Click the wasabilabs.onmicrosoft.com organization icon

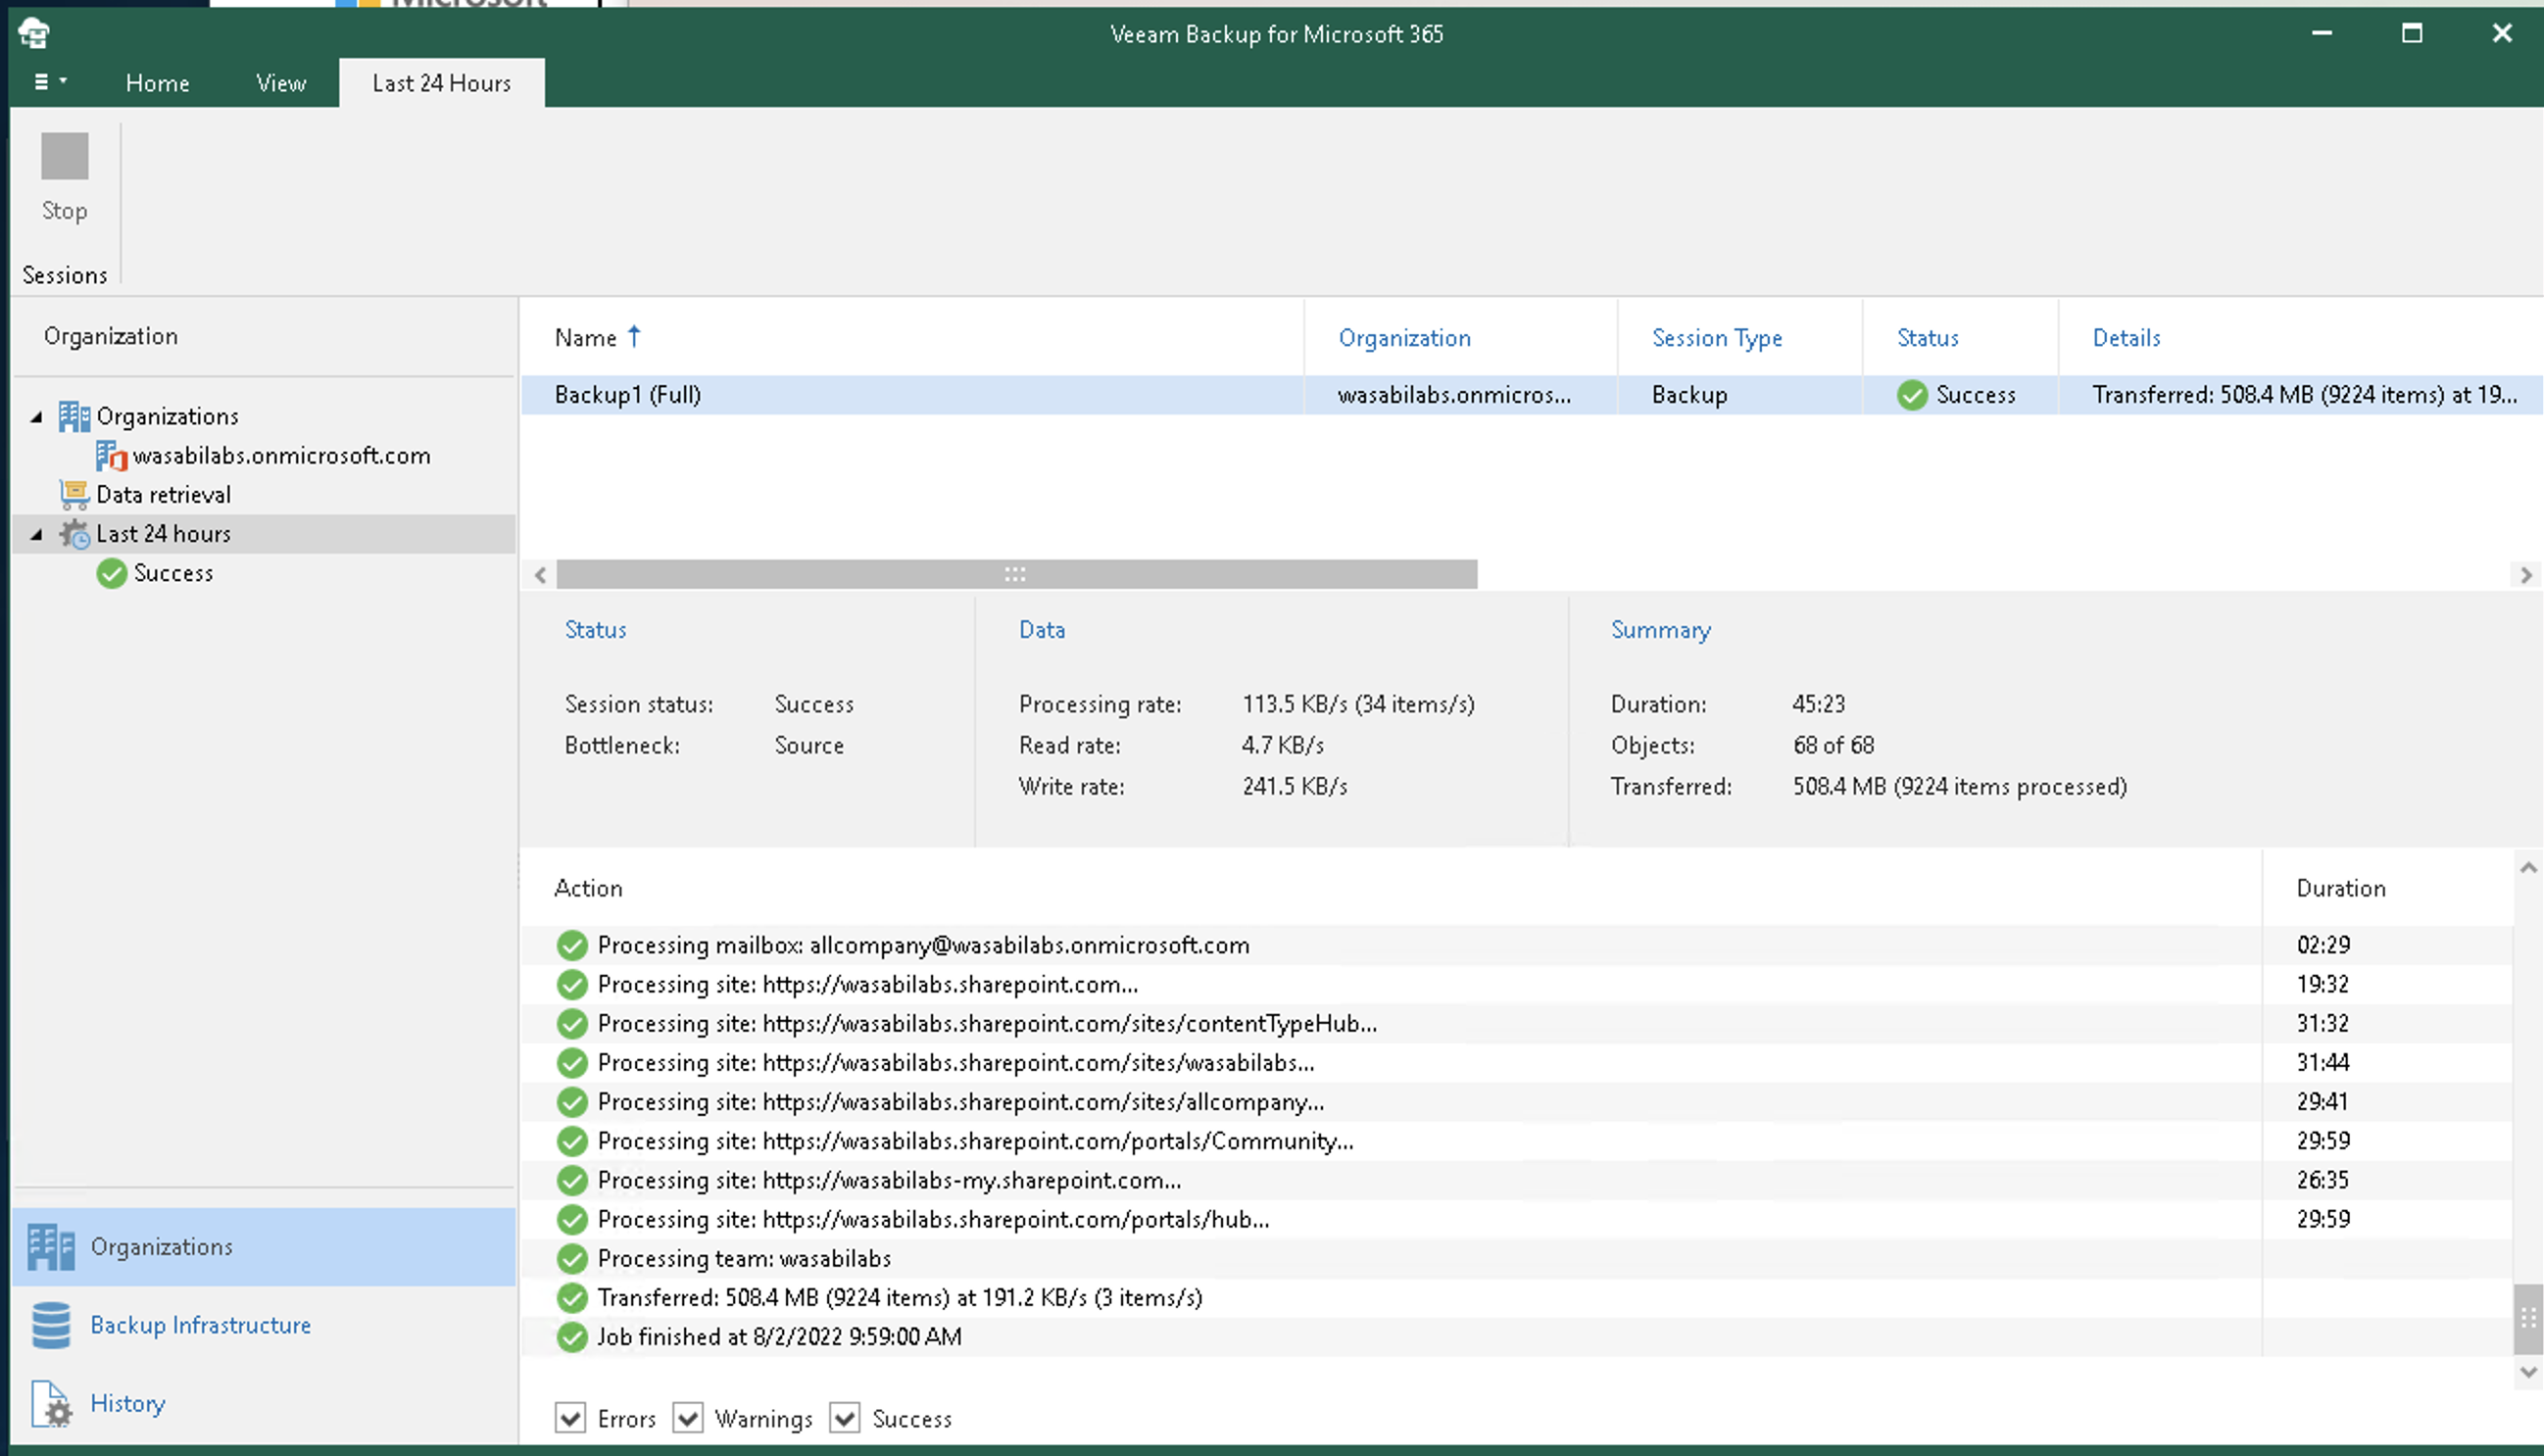(x=110, y=455)
